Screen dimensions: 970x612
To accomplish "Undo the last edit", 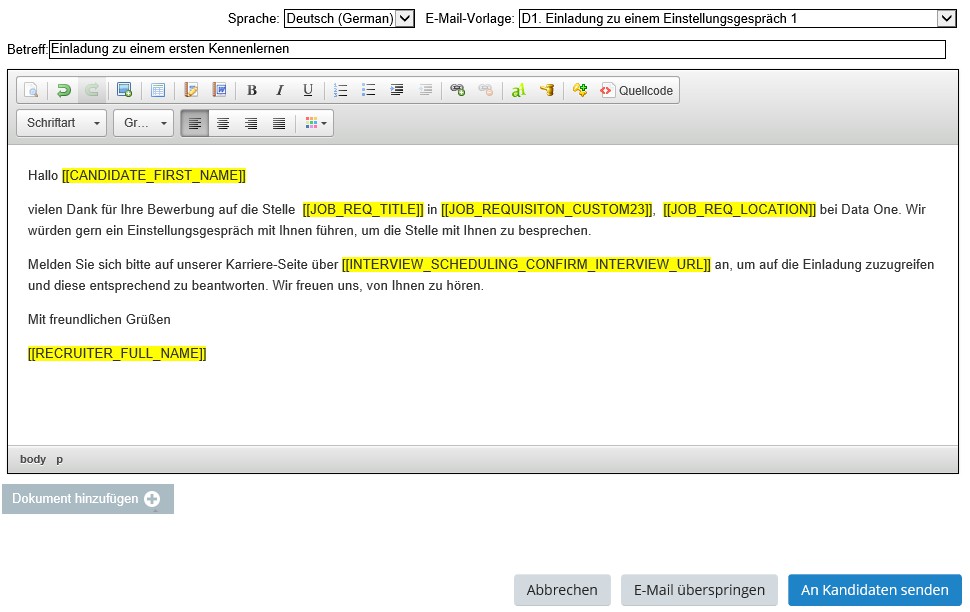I will coord(64,91).
